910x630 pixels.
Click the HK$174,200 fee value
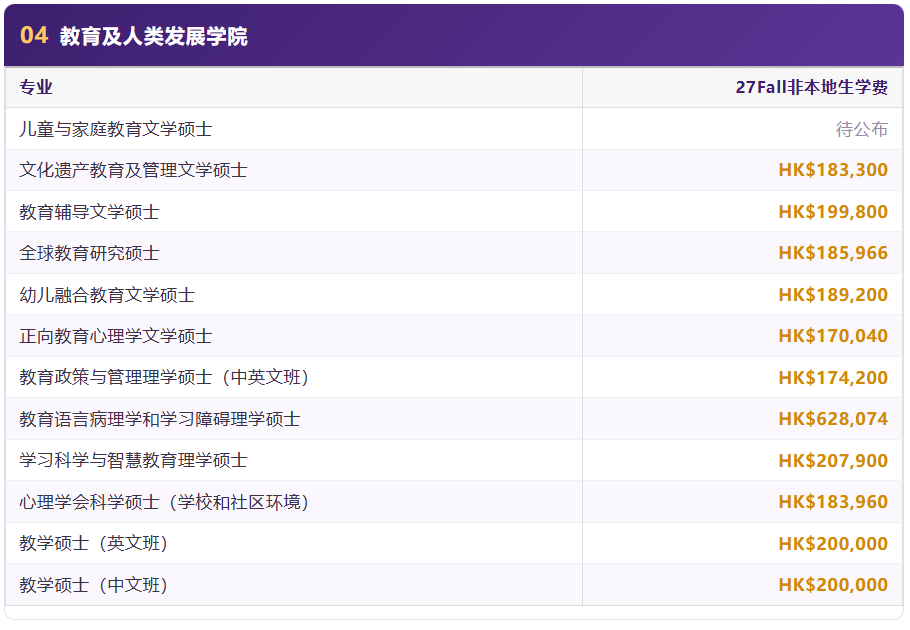833,378
